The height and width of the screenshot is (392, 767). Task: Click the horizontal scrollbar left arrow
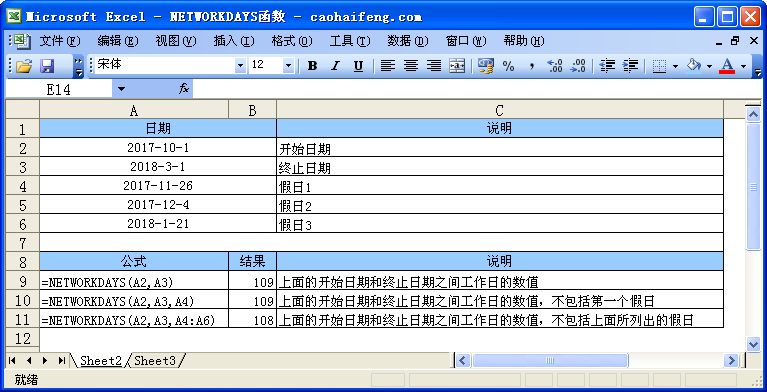463,361
